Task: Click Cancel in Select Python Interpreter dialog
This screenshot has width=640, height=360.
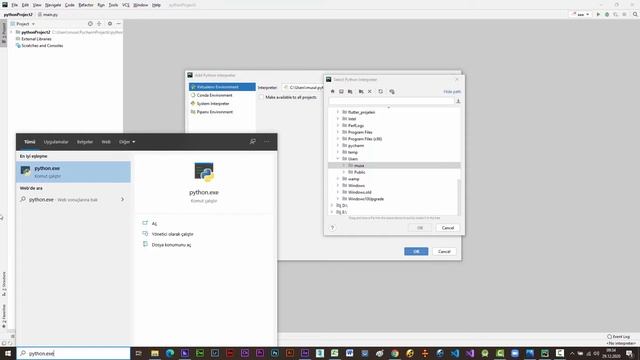Action: click(448, 228)
